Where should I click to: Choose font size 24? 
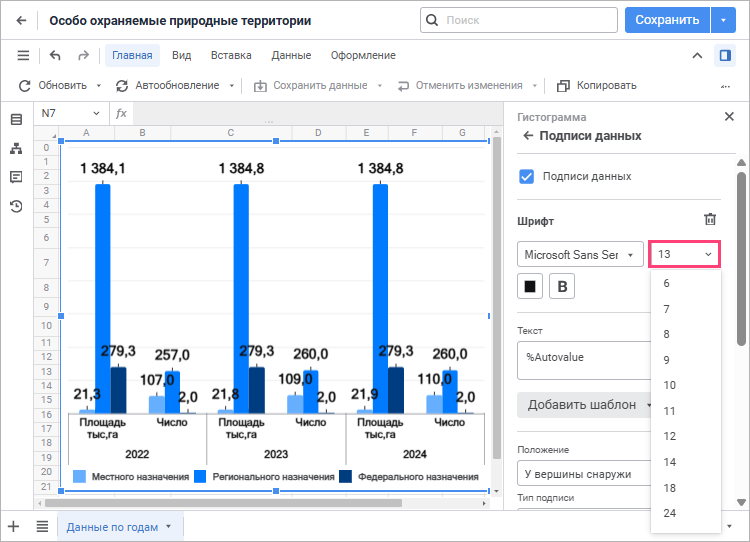click(685, 513)
